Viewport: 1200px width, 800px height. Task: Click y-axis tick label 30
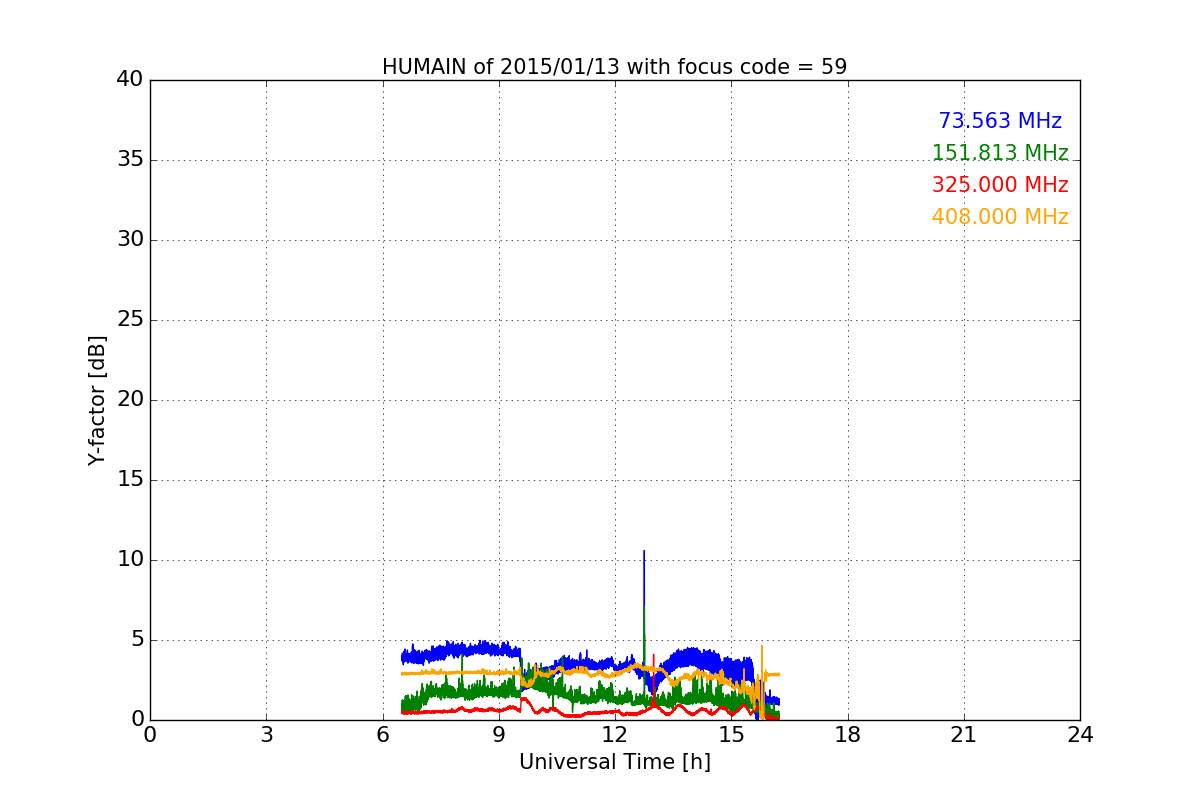130,240
